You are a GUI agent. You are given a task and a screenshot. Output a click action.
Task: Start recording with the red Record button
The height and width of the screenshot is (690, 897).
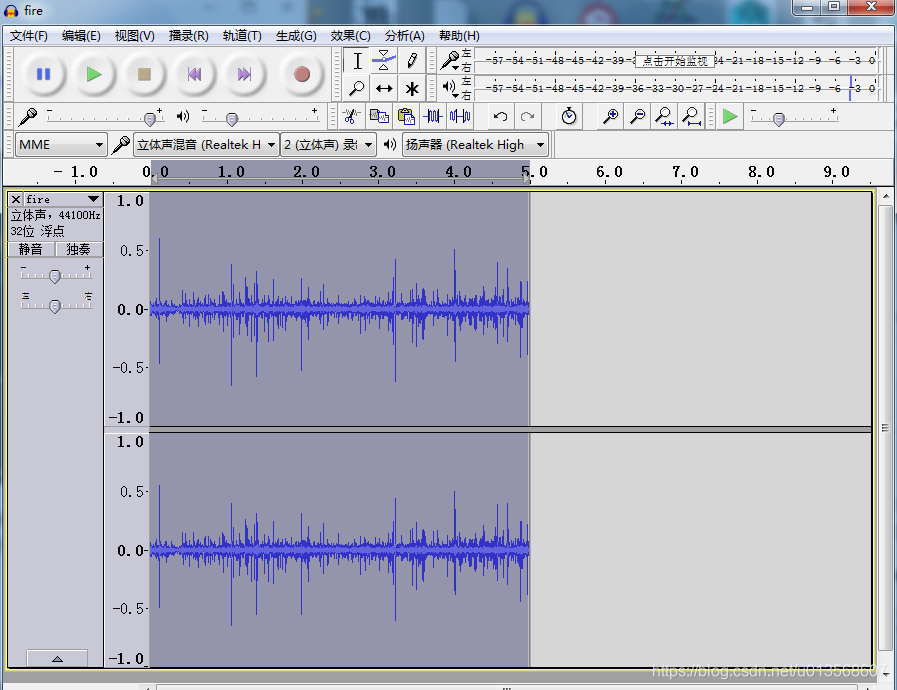pos(301,74)
